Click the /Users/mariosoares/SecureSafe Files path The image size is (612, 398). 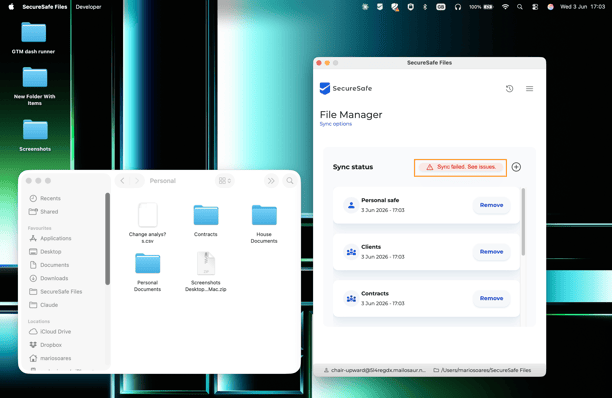486,370
